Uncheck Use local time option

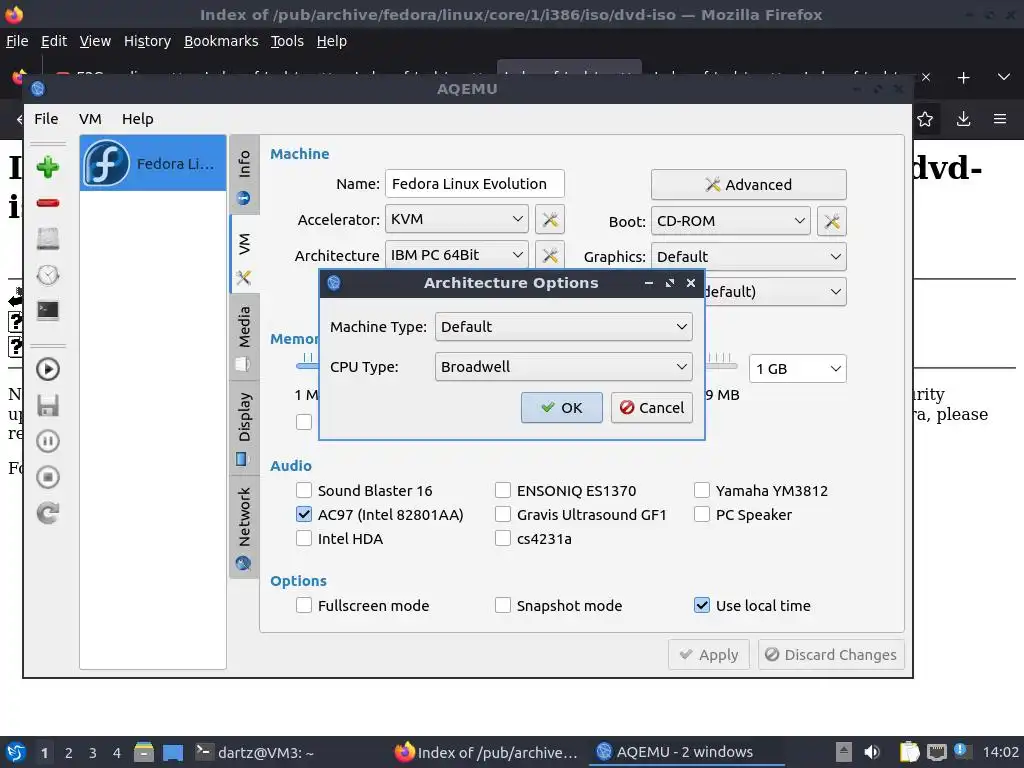702,605
